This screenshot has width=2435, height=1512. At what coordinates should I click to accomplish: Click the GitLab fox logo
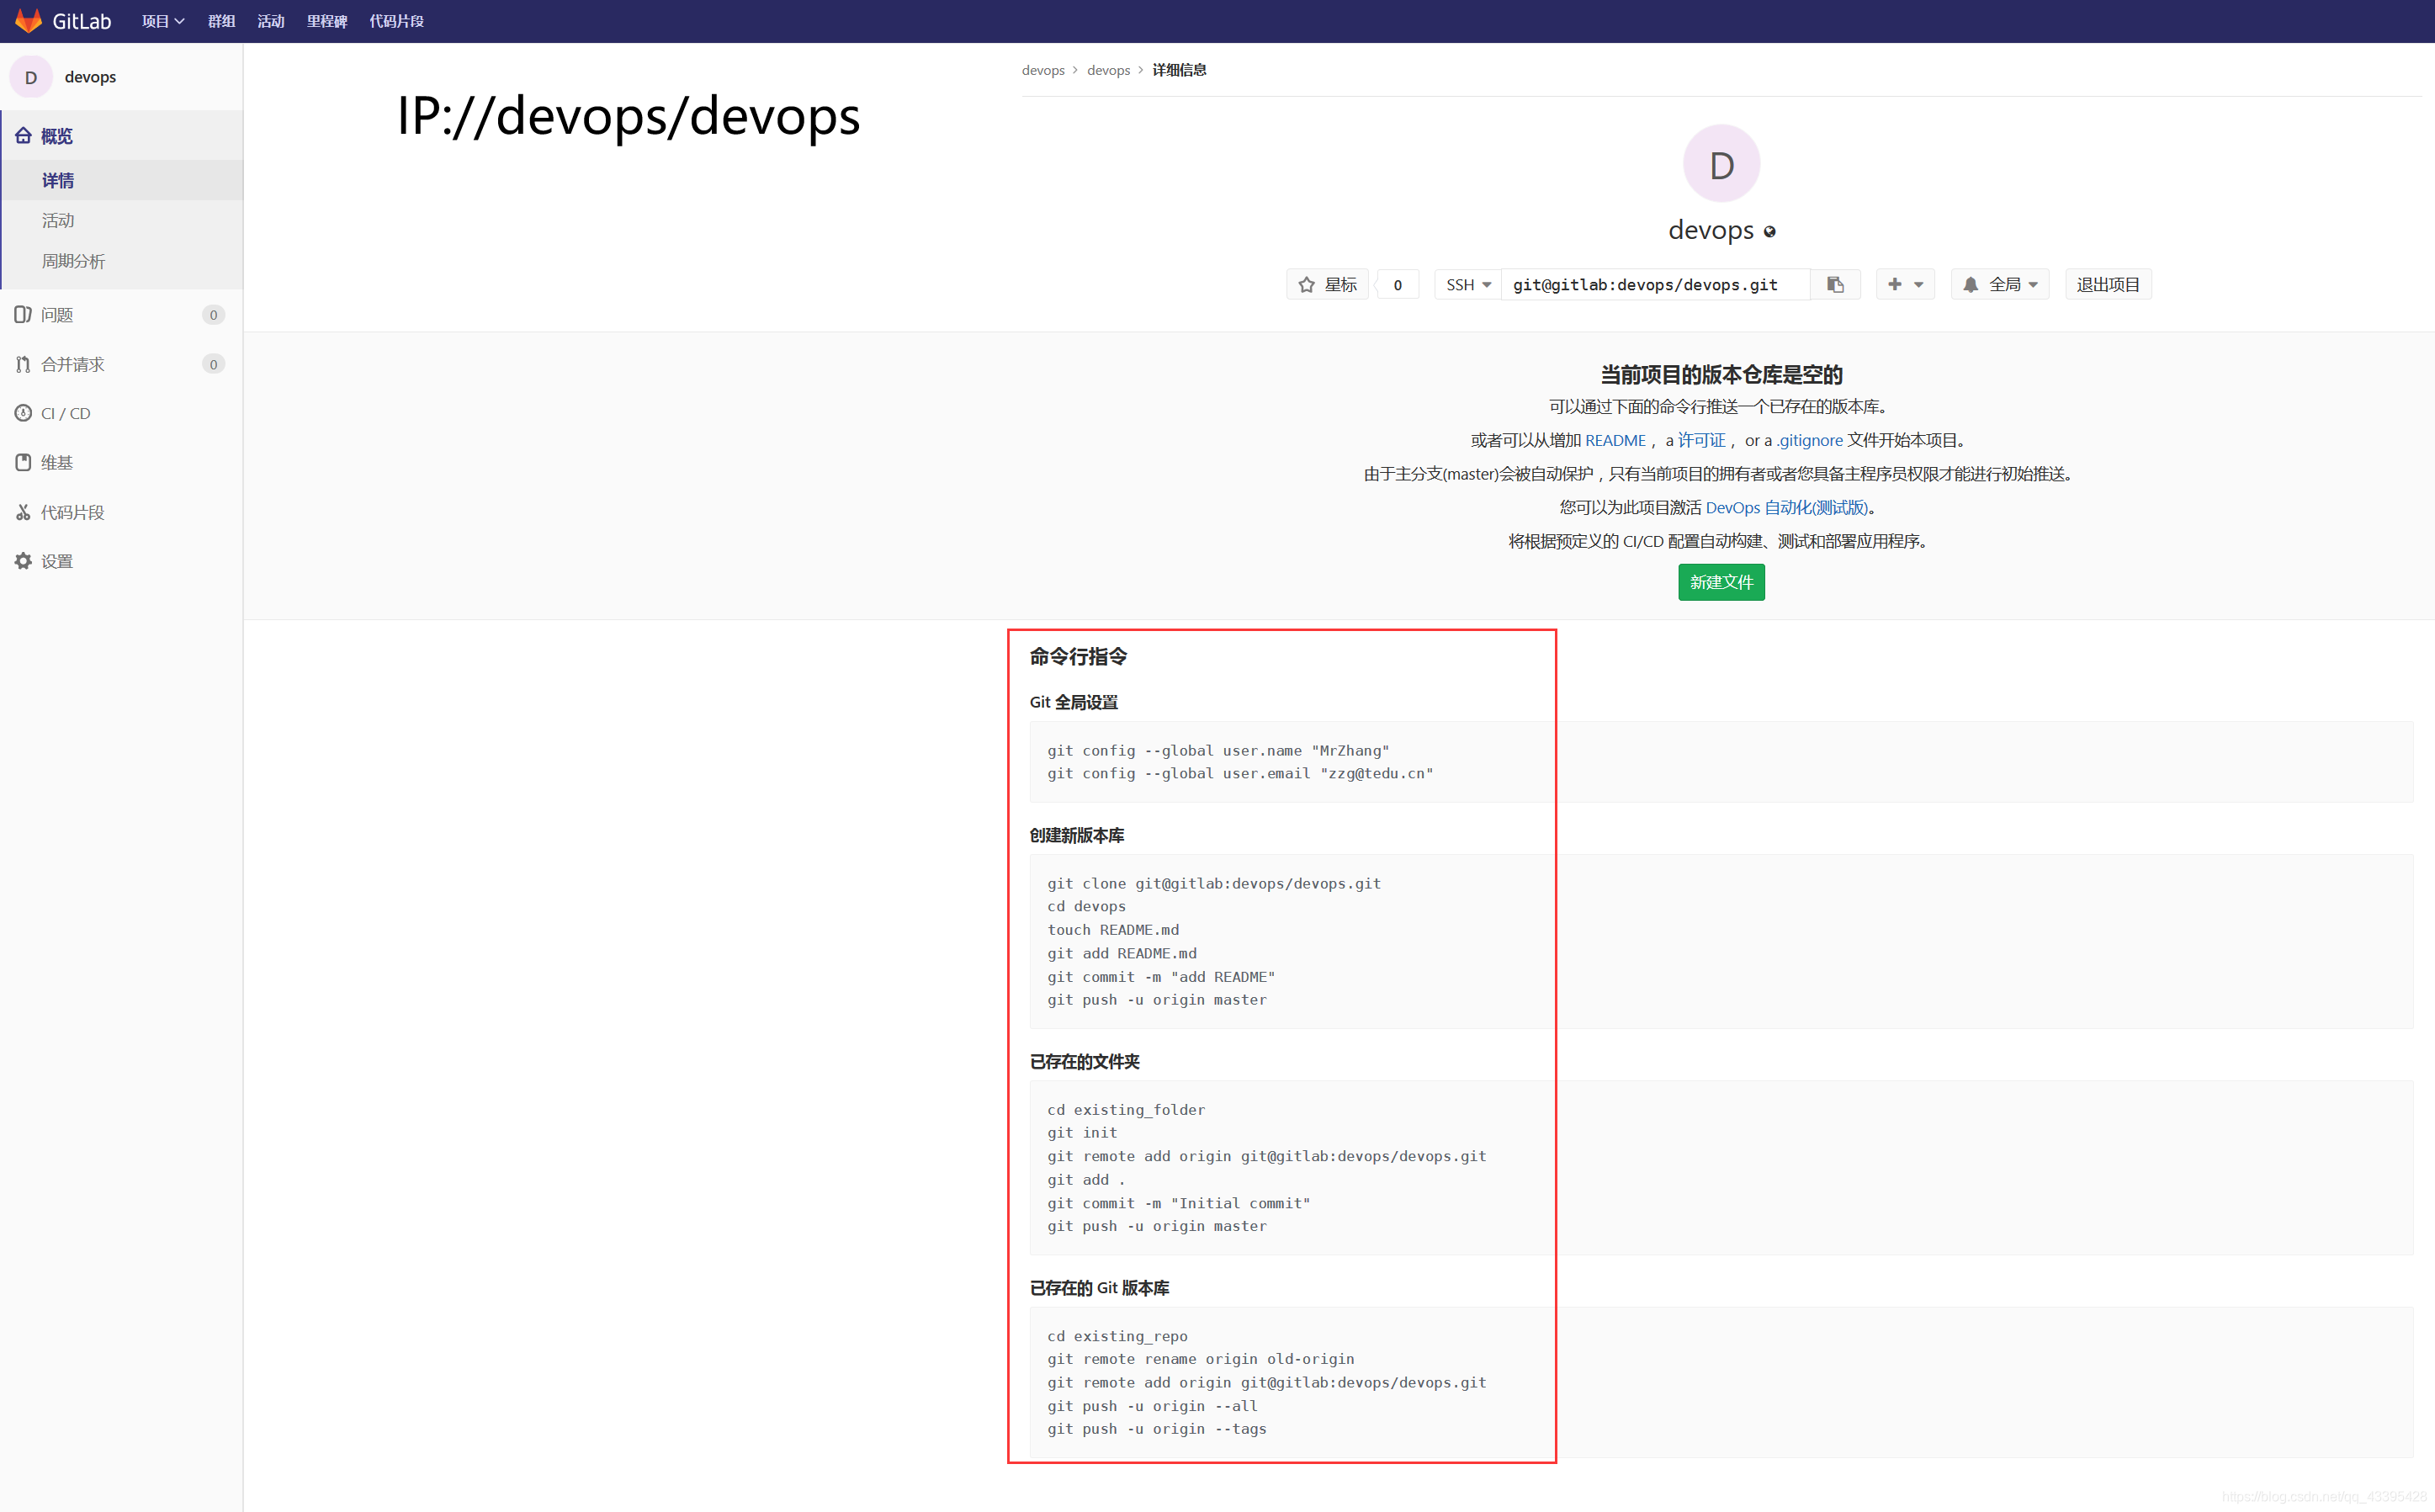[29, 21]
